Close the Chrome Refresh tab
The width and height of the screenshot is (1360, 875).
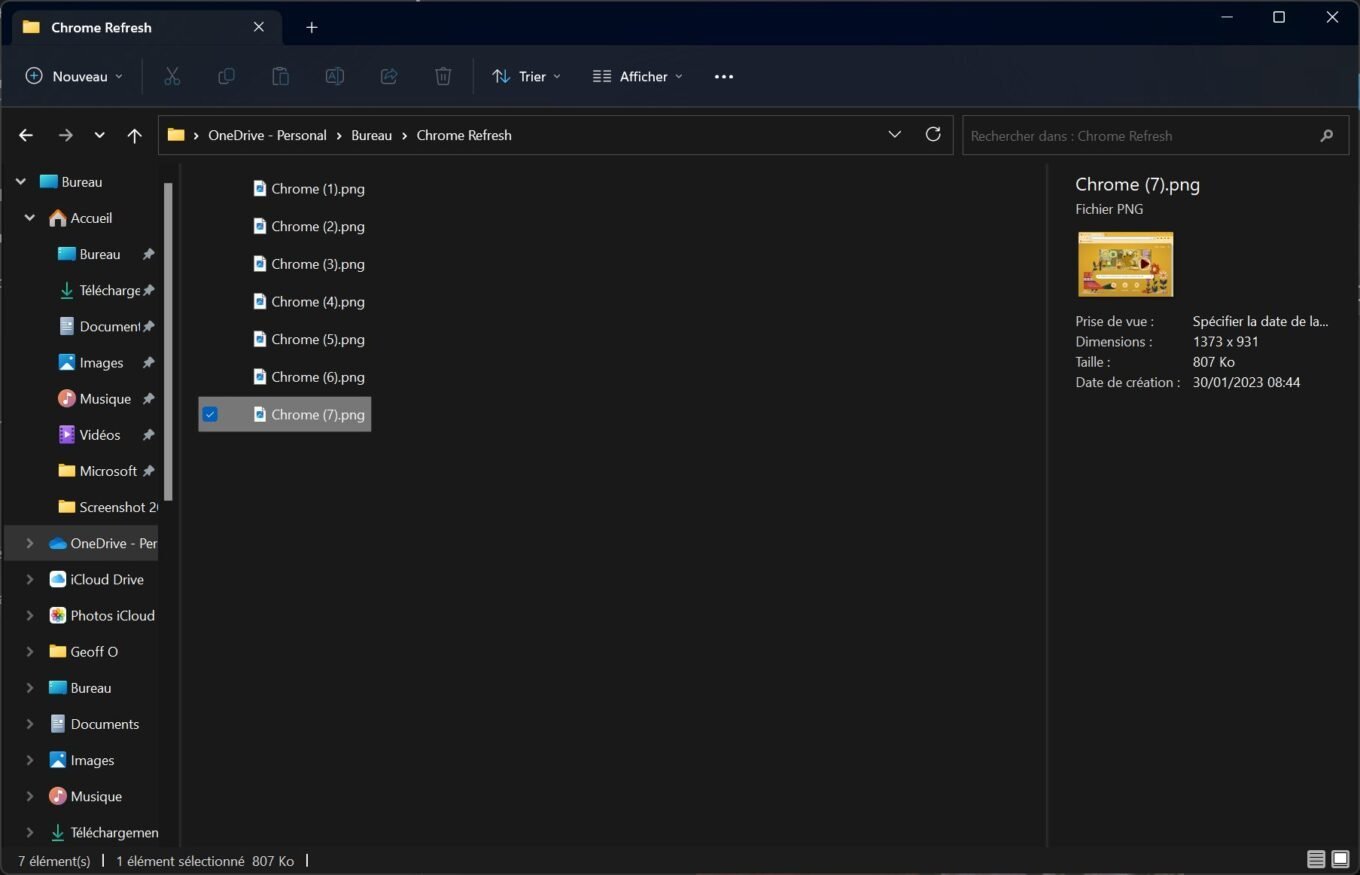259,27
